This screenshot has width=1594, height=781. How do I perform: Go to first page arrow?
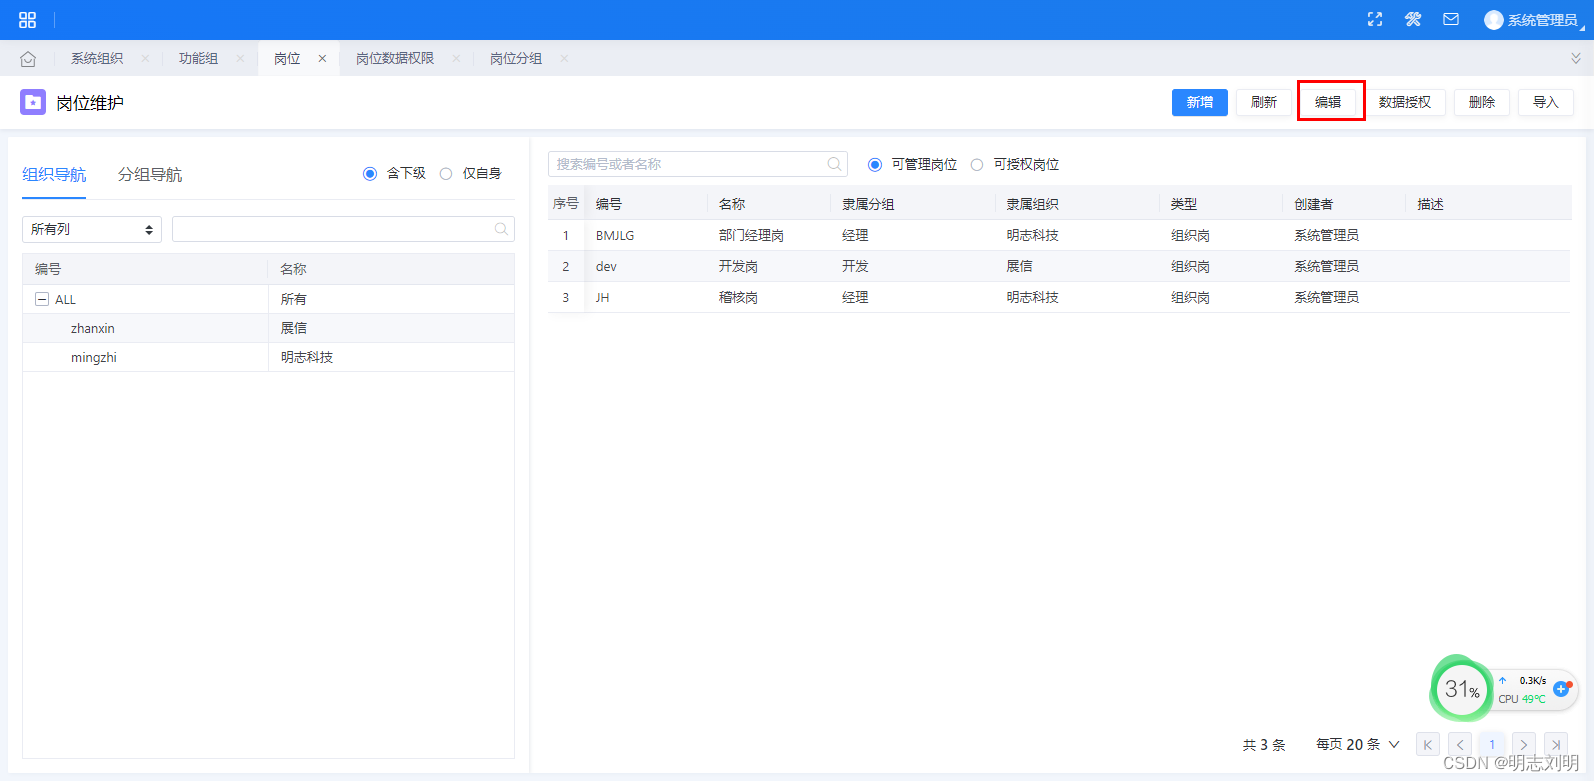pyautogui.click(x=1428, y=745)
